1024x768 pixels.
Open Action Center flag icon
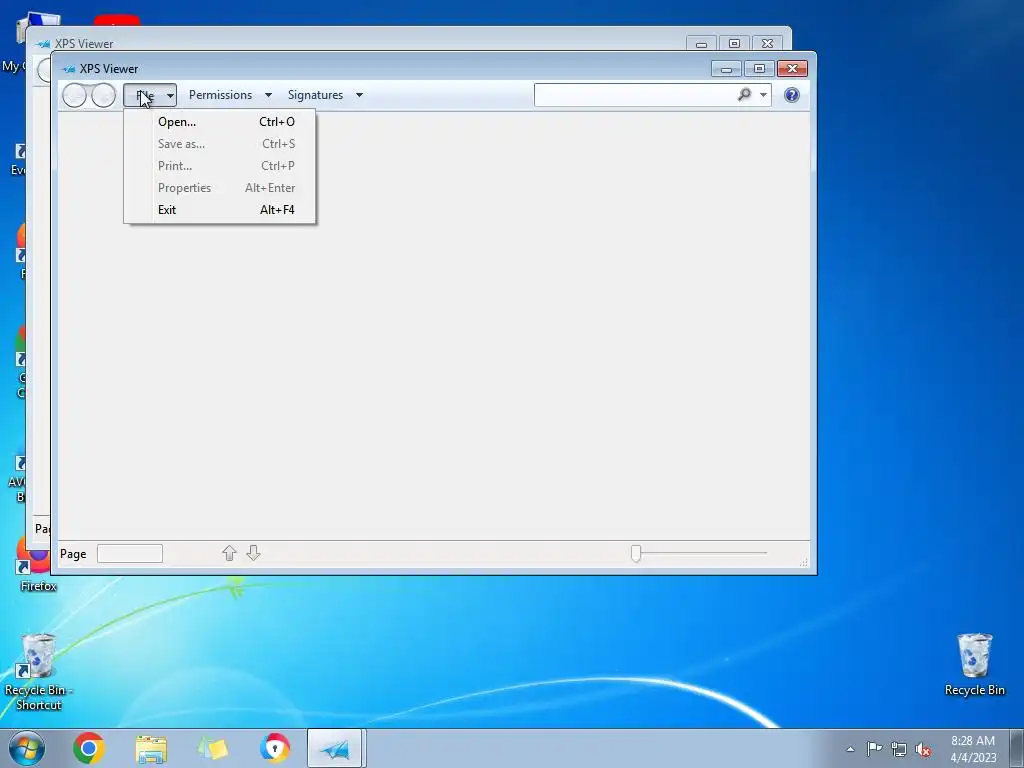click(x=874, y=748)
